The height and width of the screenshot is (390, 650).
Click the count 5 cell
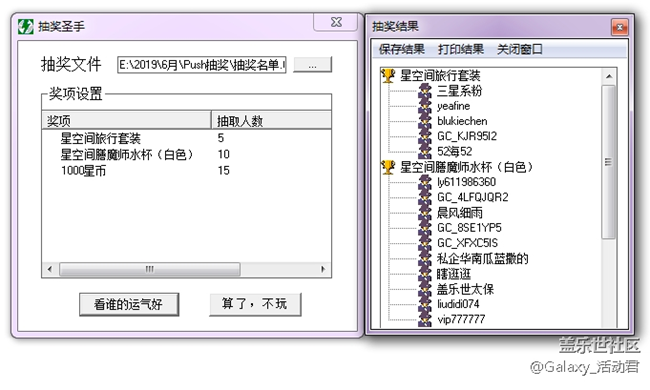pyautogui.click(x=221, y=138)
